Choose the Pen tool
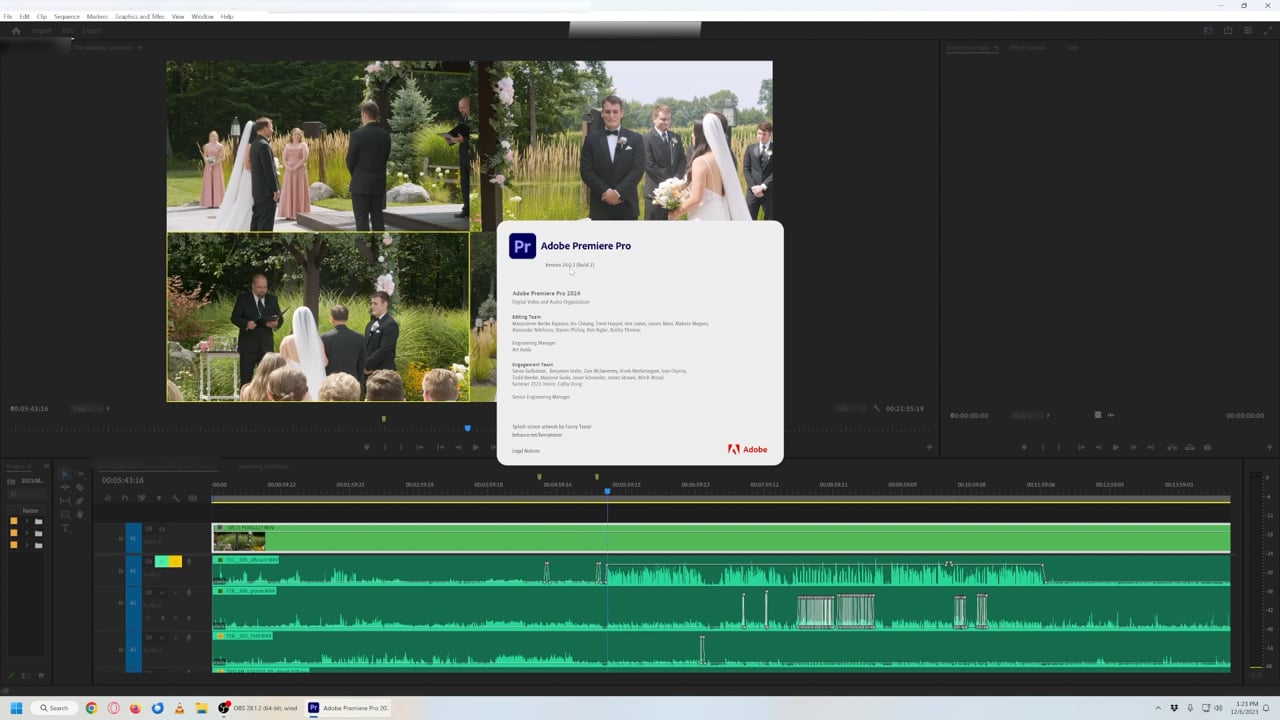This screenshot has height=720, width=1280. [80, 501]
